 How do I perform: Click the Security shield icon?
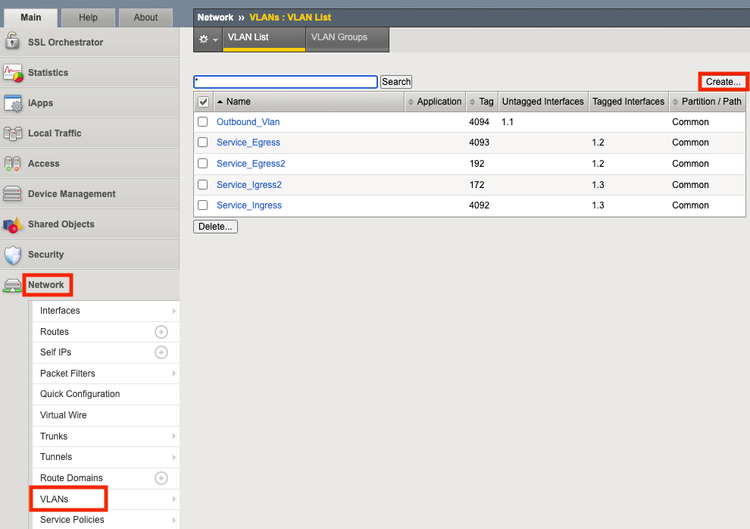click(x=12, y=255)
